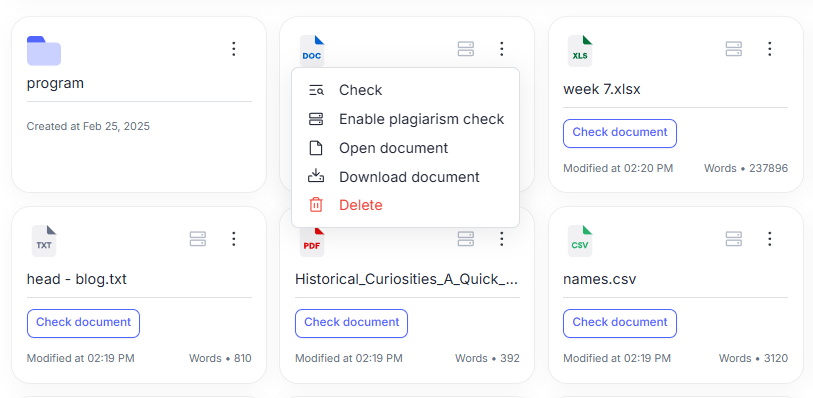Click the CSV file icon
The height and width of the screenshot is (398, 813).
point(580,241)
